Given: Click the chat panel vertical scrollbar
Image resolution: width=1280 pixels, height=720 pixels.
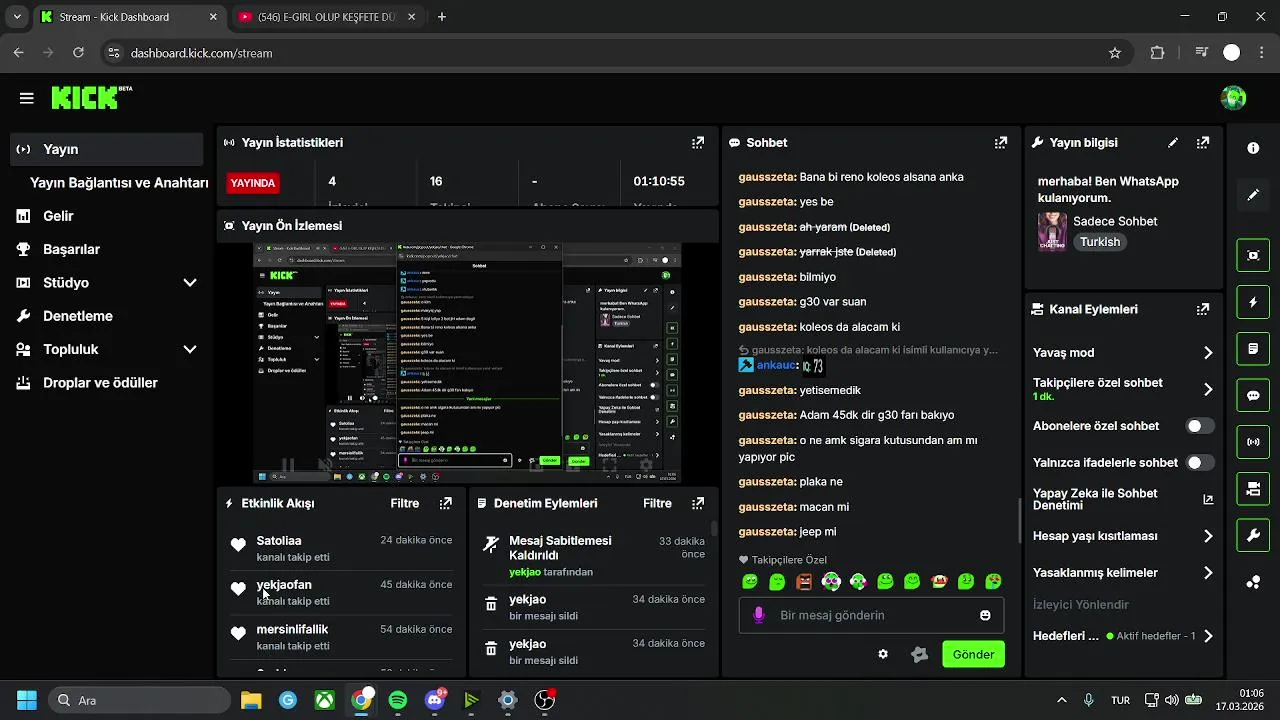Looking at the screenshot, I should 1019,520.
